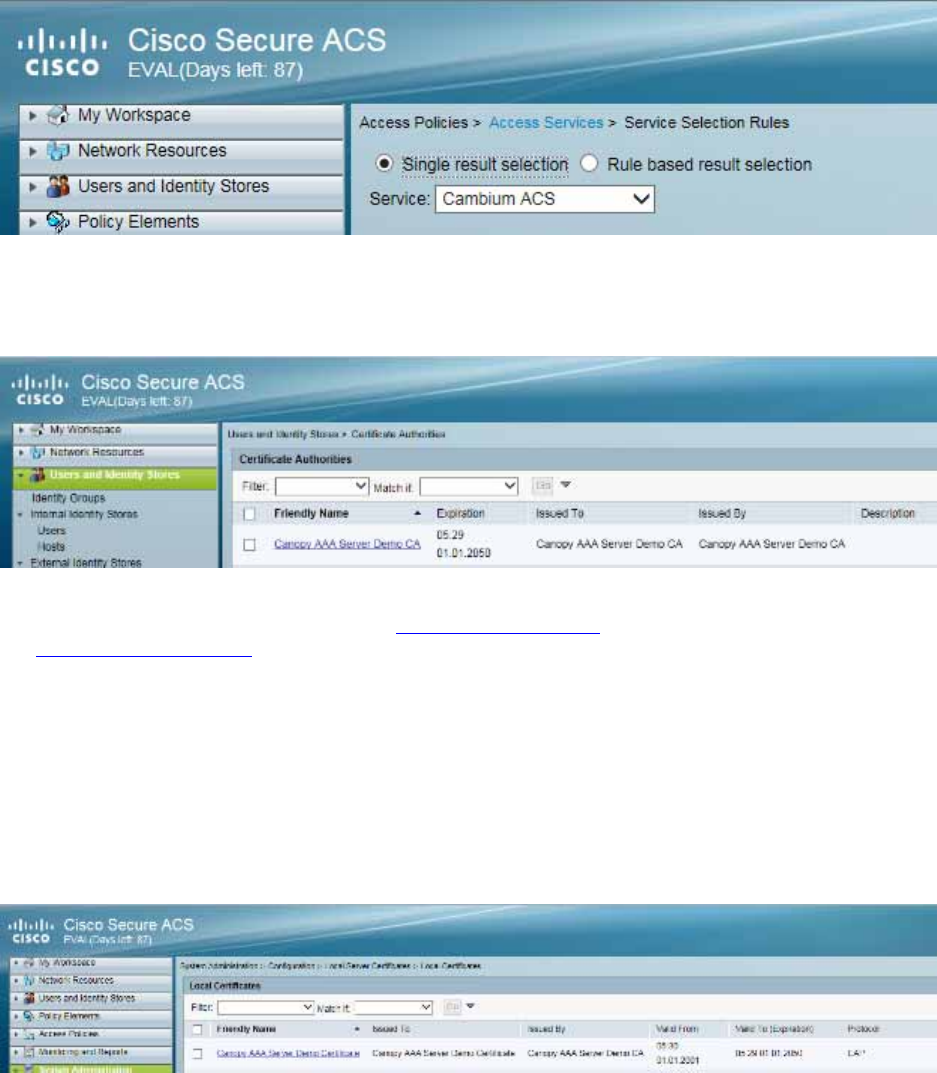This screenshot has height=1073, width=937.
Task: Expand Network Resources arrow in top screenshot
Action: [x=32, y=151]
